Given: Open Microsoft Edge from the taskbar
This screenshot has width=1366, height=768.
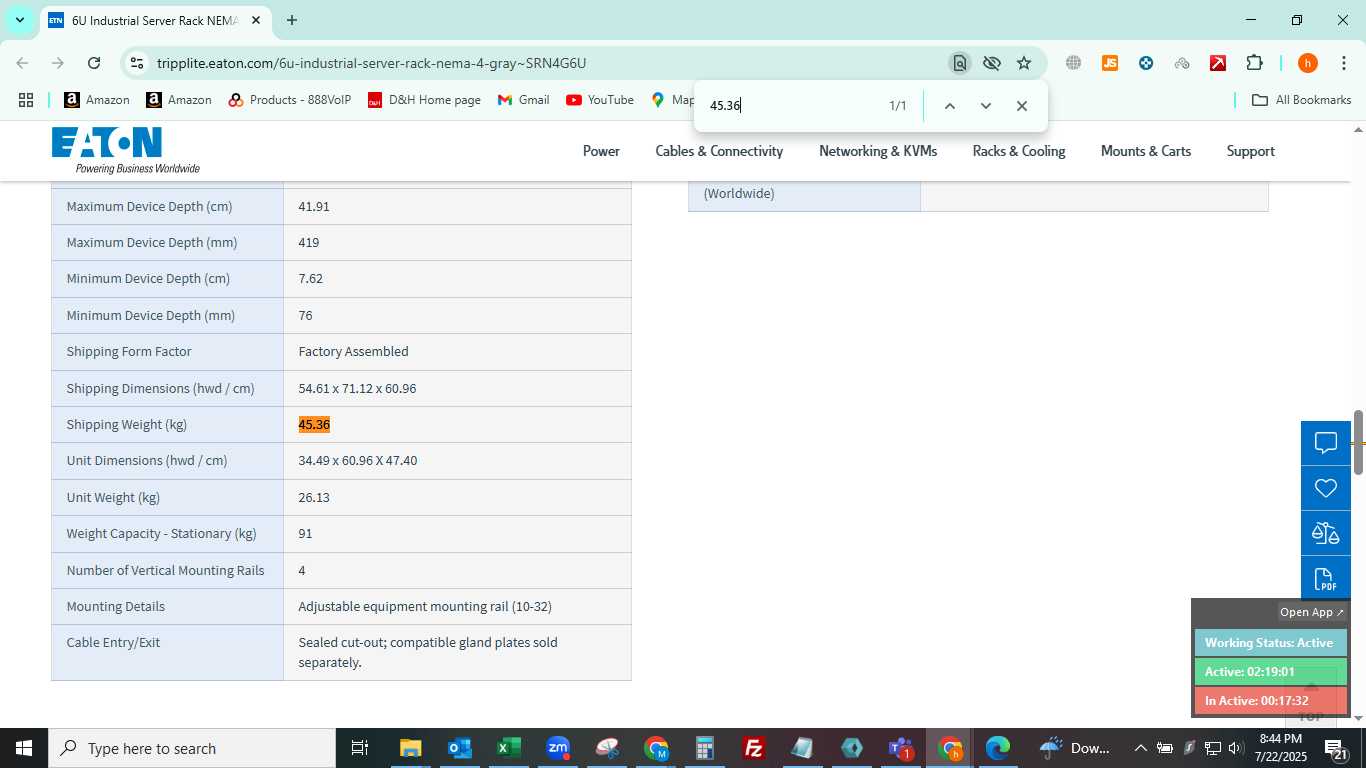Looking at the screenshot, I should (x=998, y=748).
